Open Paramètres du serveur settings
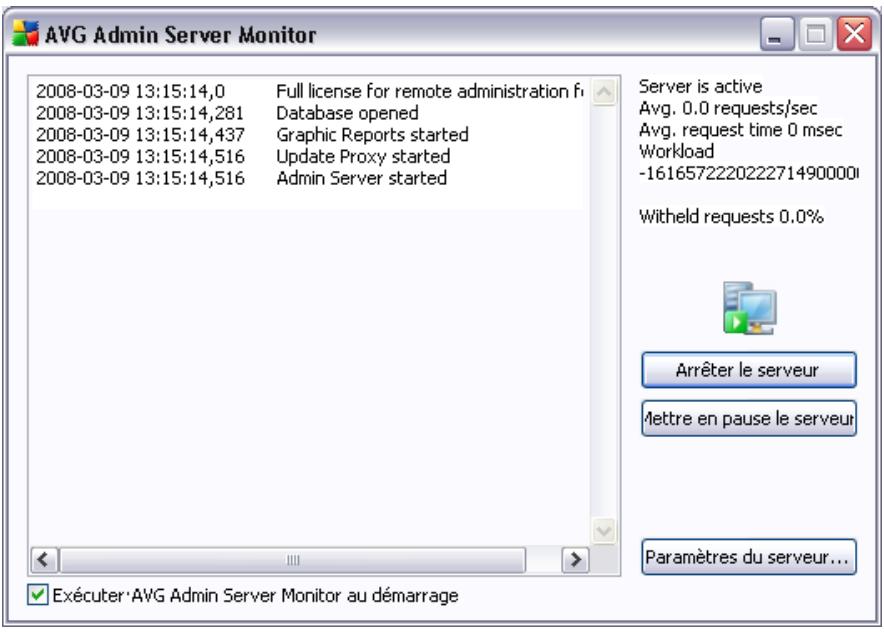The height and width of the screenshot is (632, 884). (749, 557)
